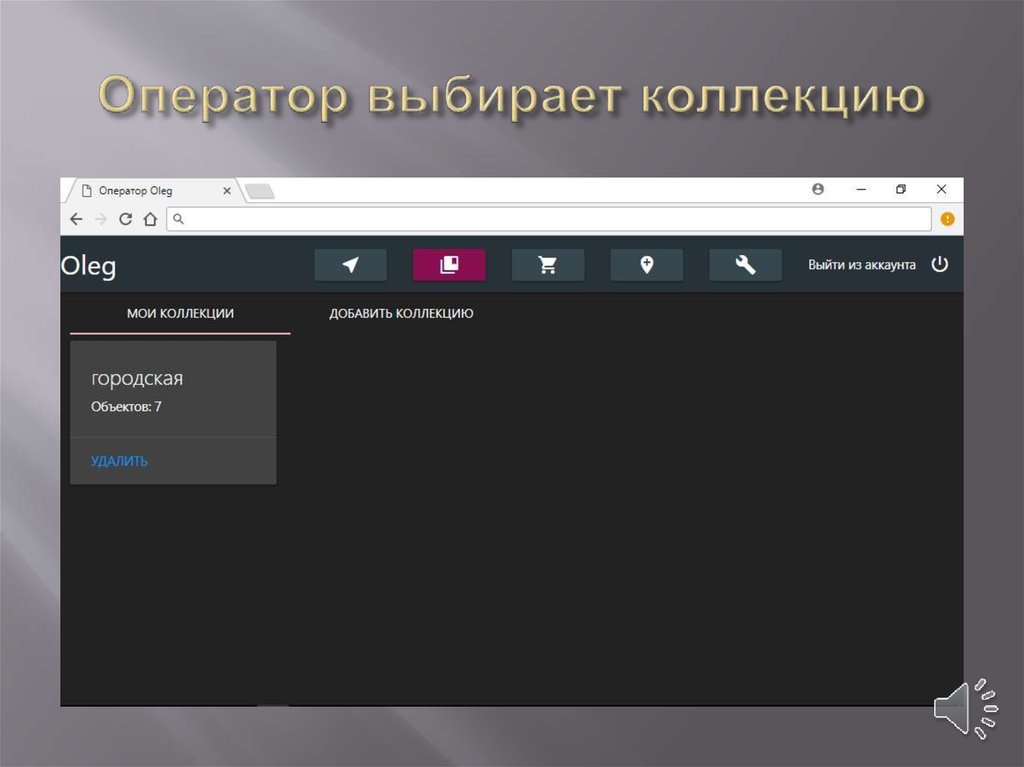Click the browser profile icon
Screen dimensions: 1024x767
point(818,189)
